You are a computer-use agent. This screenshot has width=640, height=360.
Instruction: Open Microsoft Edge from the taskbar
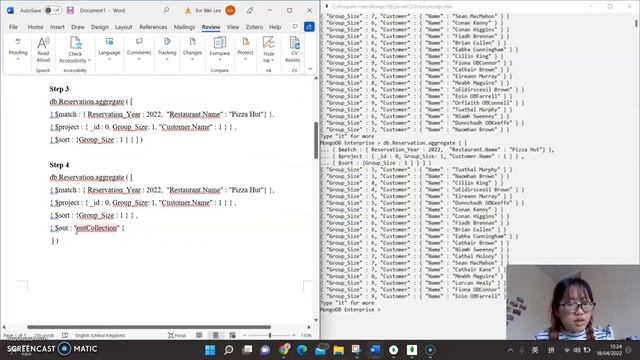(x=302, y=350)
